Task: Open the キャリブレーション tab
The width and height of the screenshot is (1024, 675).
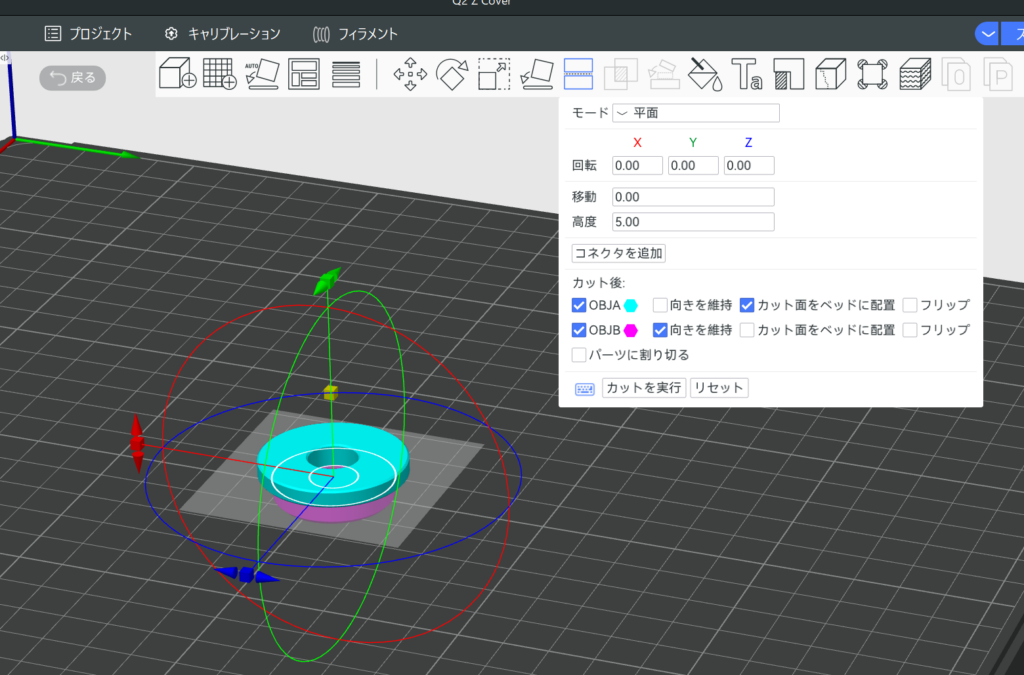Action: 222,34
